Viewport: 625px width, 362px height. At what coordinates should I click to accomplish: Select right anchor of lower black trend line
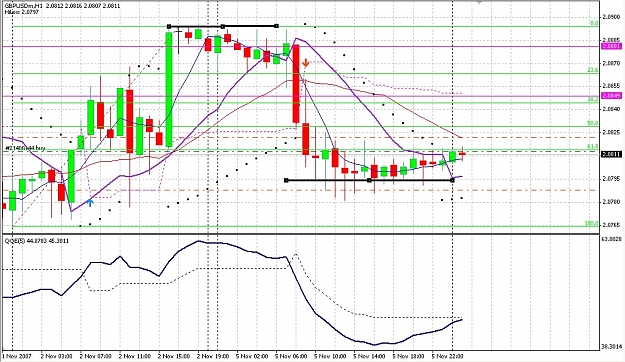(452, 180)
